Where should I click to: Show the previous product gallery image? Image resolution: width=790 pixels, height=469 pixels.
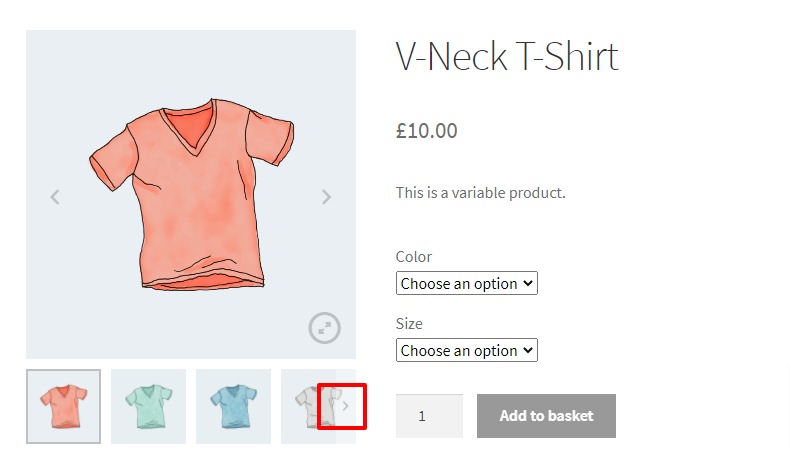[x=55, y=197]
